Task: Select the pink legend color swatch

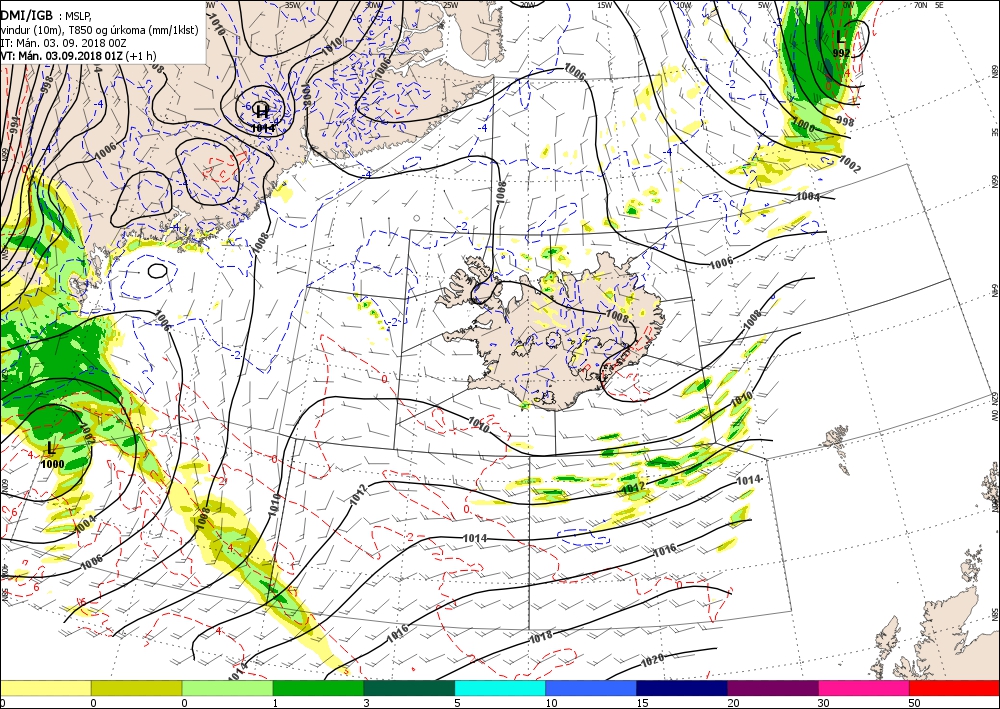Action: (864, 688)
